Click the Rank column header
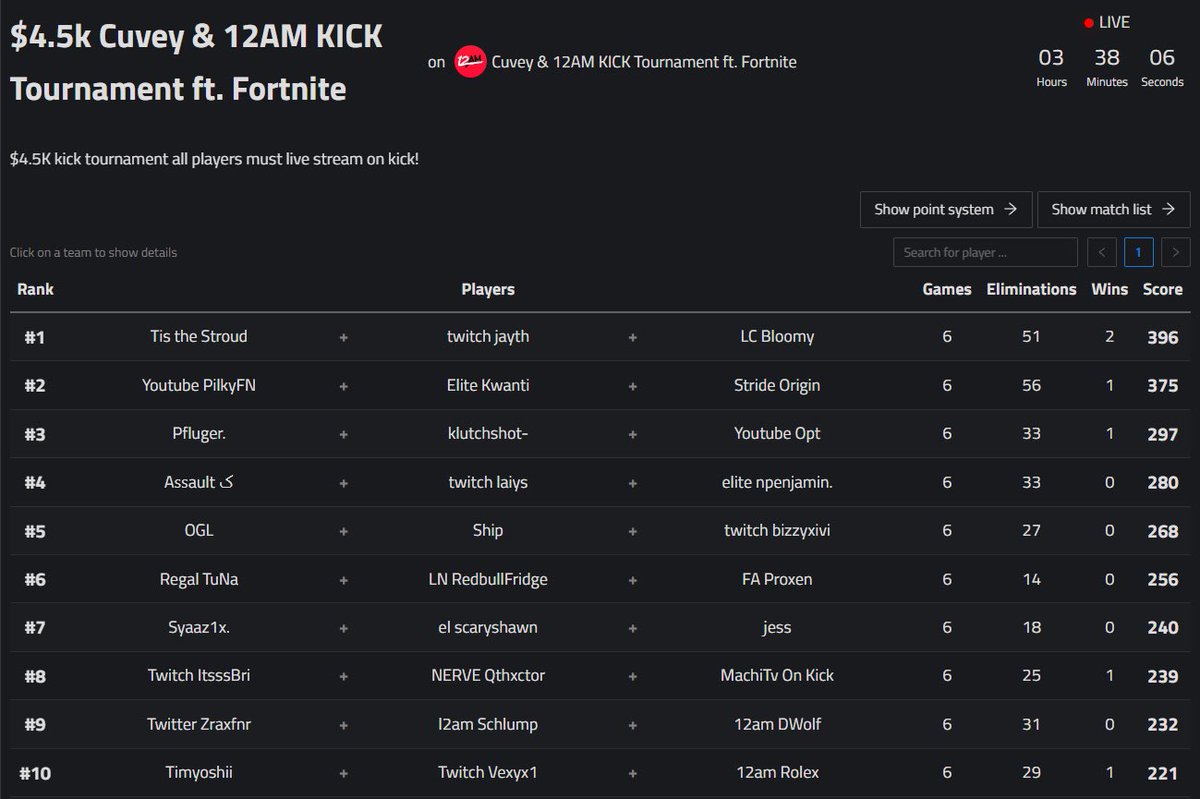 (35, 289)
